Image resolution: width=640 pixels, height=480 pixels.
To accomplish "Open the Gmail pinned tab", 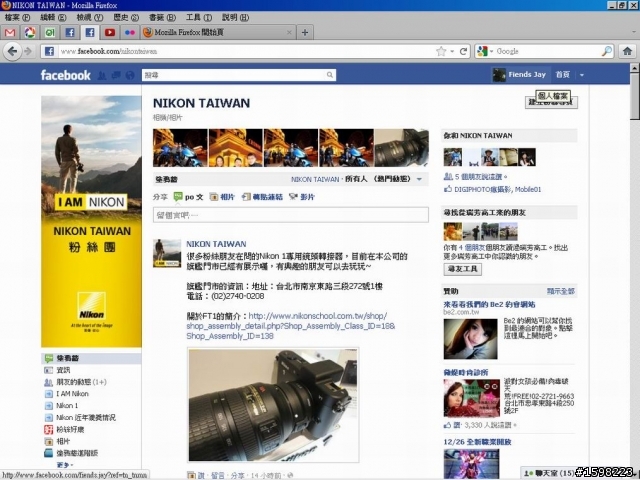I will point(10,32).
